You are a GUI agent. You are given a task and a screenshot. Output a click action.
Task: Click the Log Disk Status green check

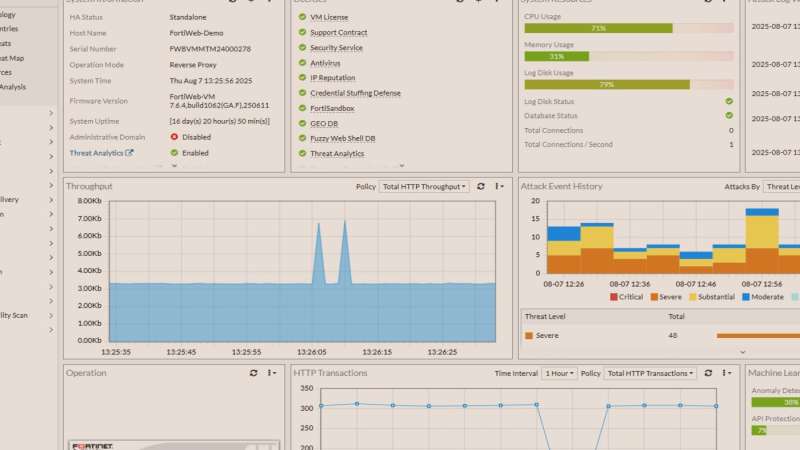coord(729,101)
